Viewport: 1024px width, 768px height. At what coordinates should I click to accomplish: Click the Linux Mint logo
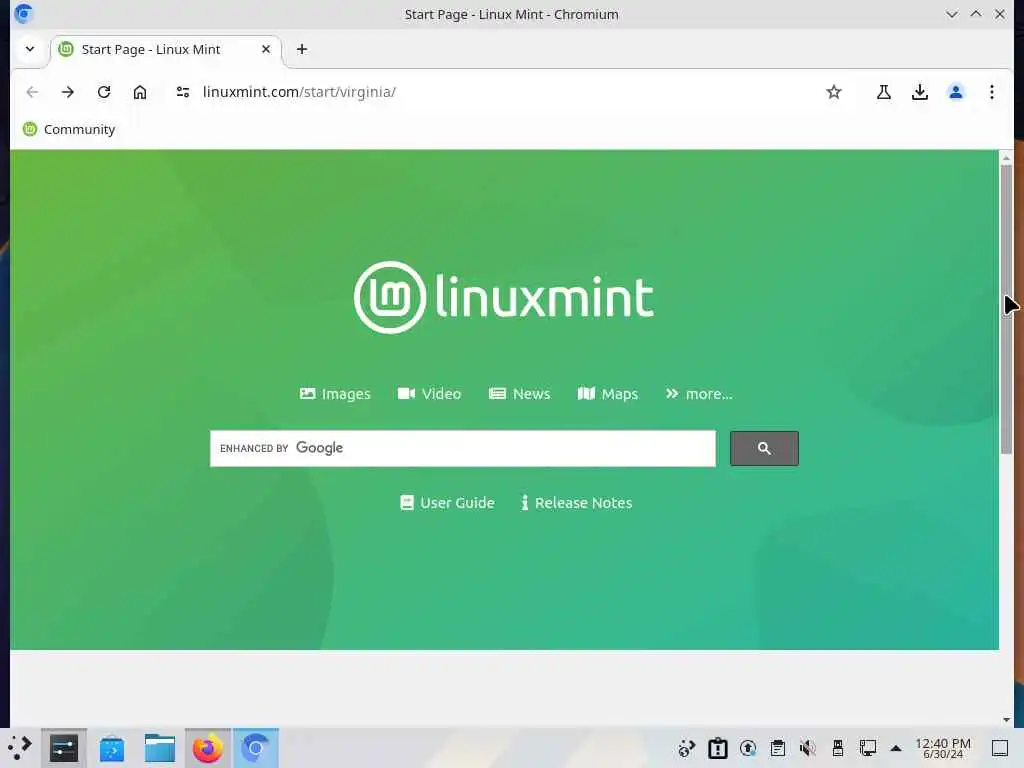point(504,297)
